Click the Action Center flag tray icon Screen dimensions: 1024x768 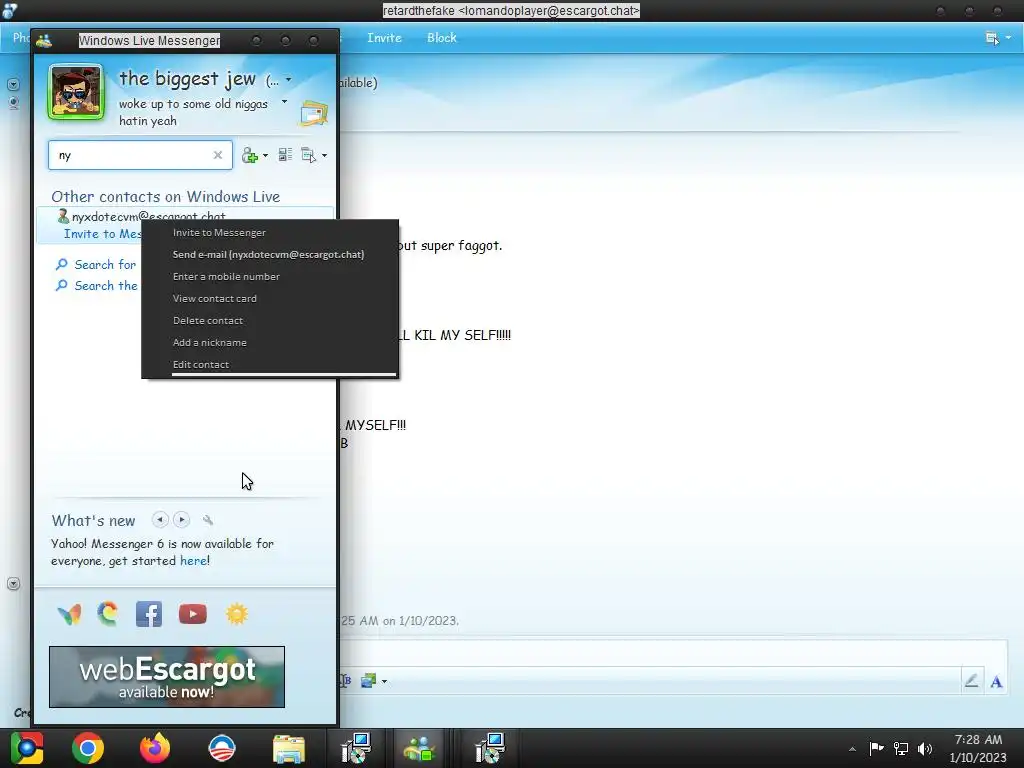[876, 748]
